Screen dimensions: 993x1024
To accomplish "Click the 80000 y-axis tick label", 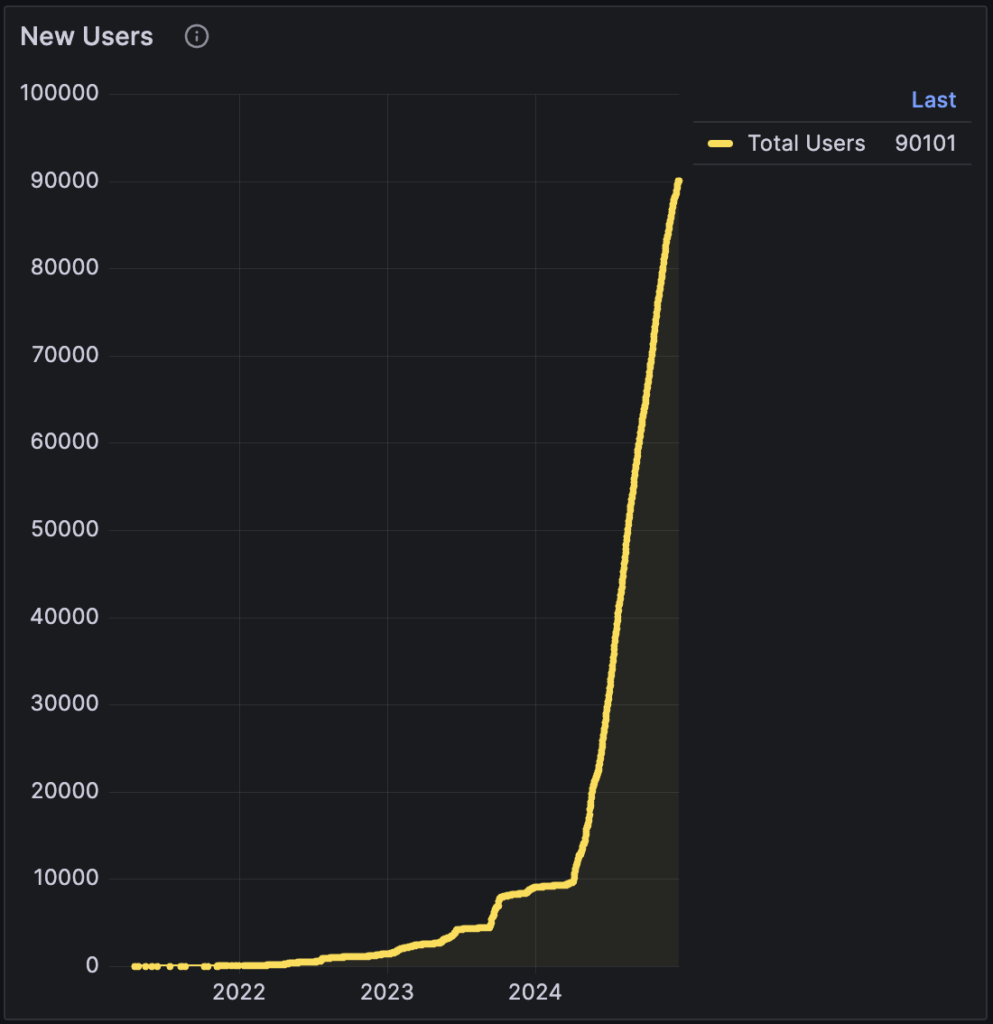I will 63,268.
